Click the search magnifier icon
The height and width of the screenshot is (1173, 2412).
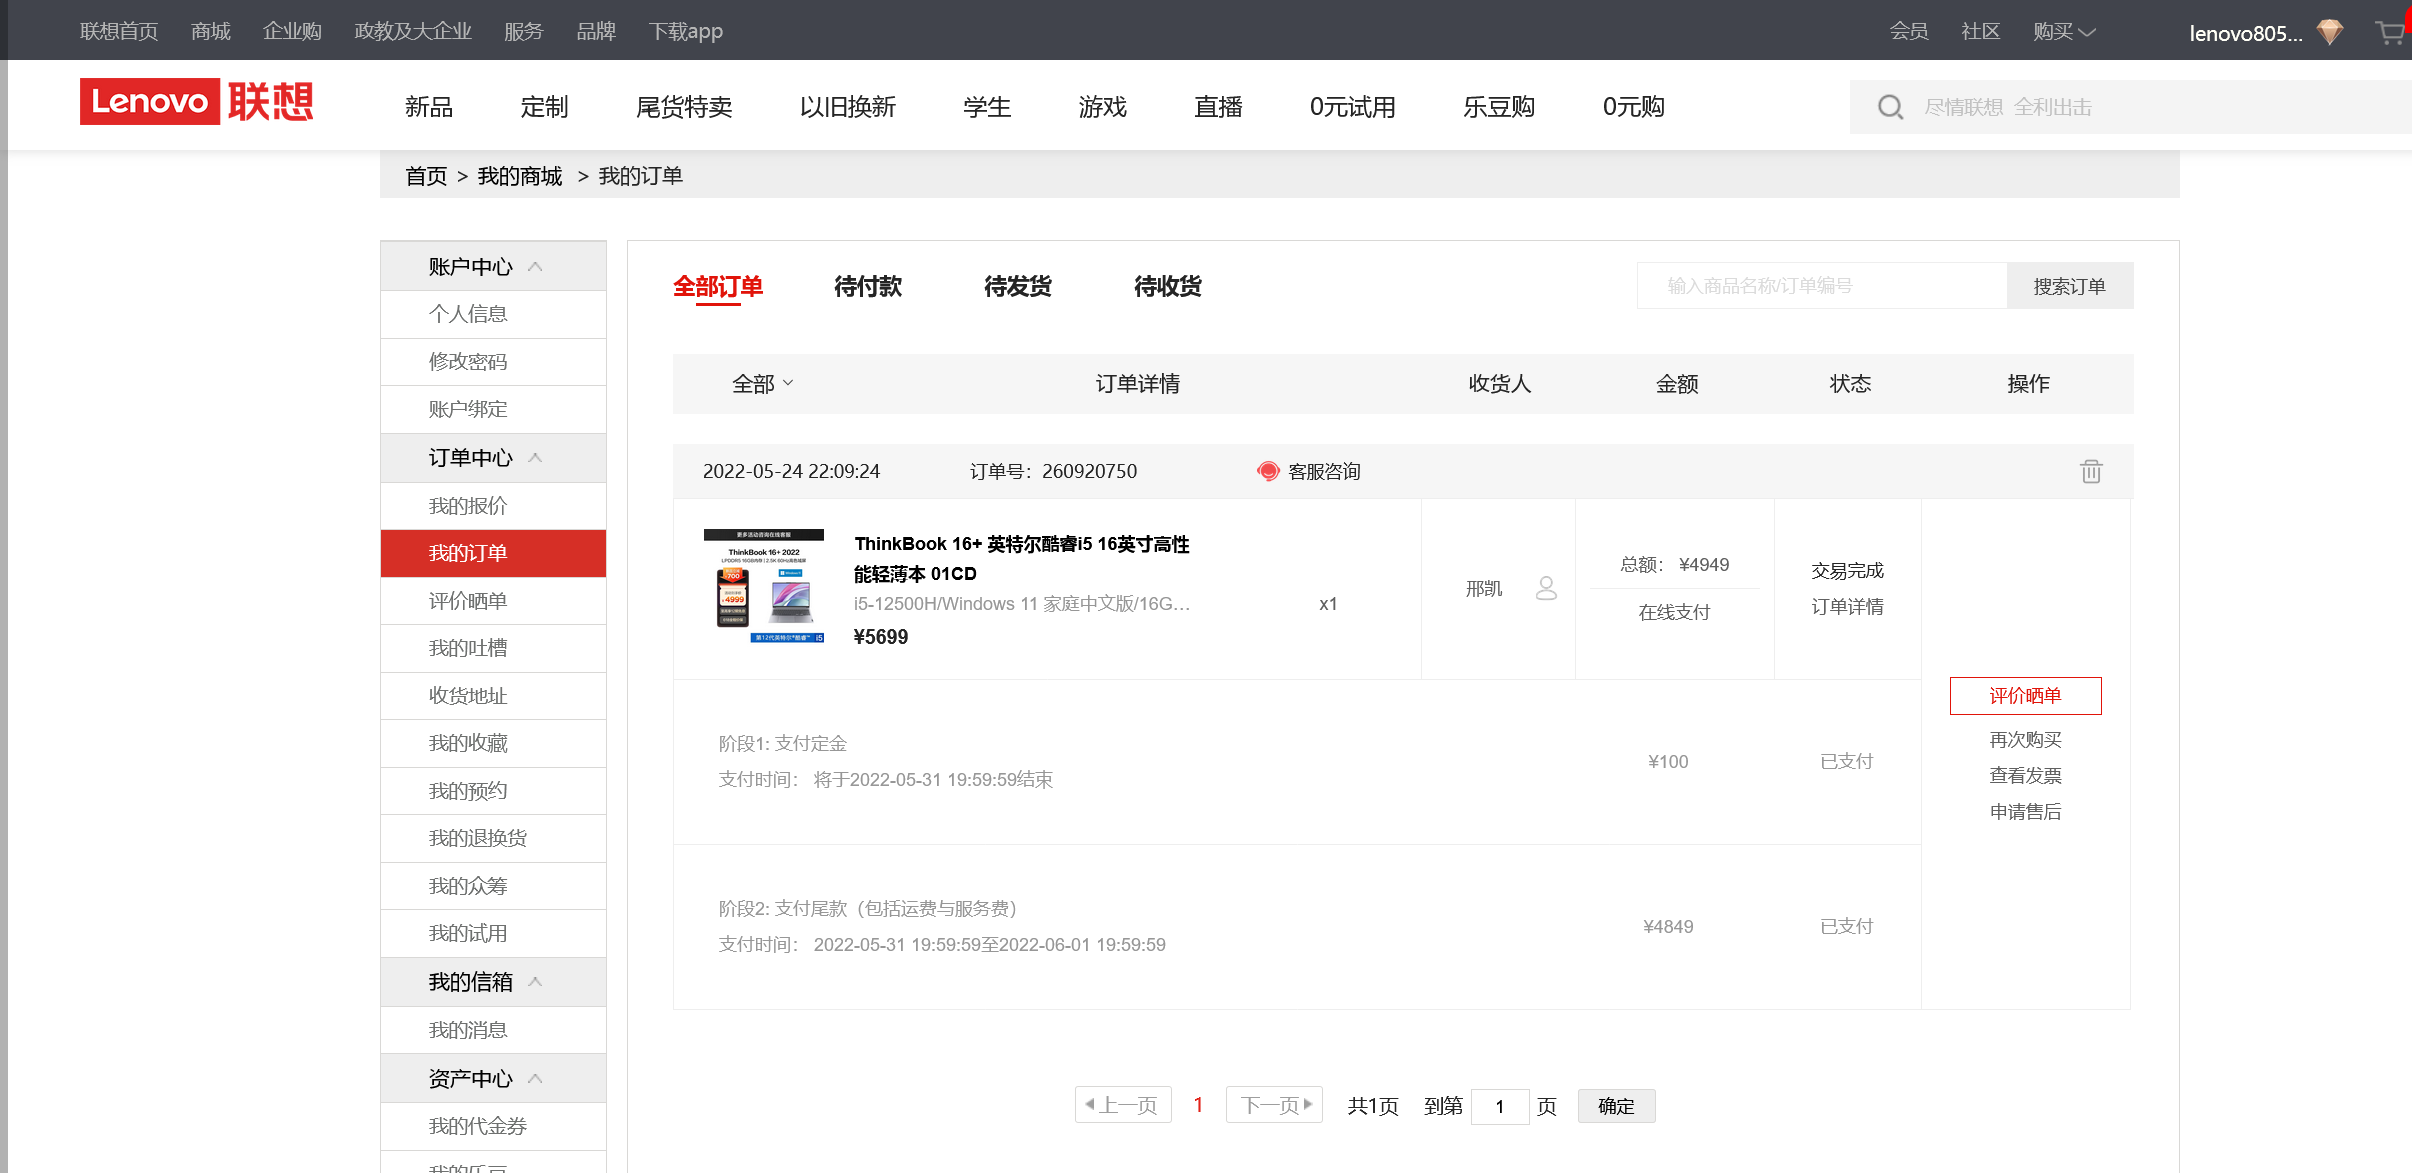[1890, 107]
